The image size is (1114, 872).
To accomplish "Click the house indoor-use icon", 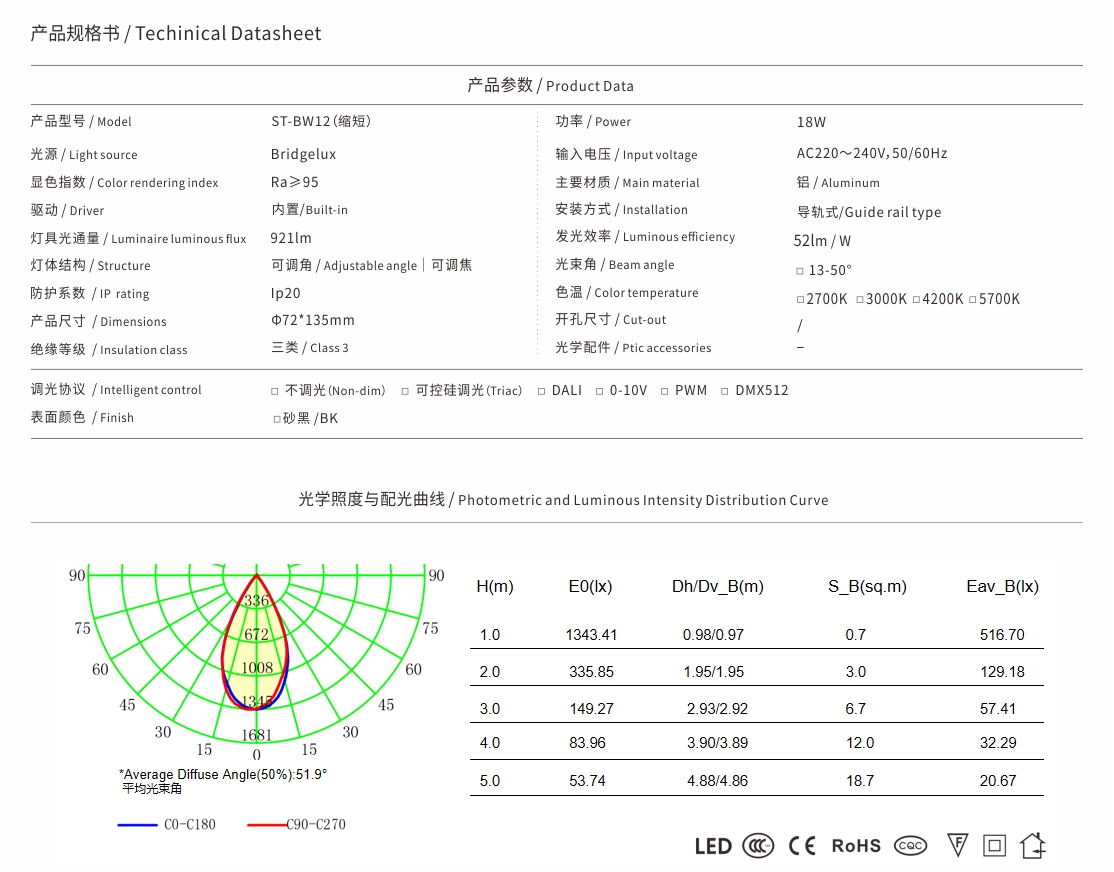I will 1033,845.
